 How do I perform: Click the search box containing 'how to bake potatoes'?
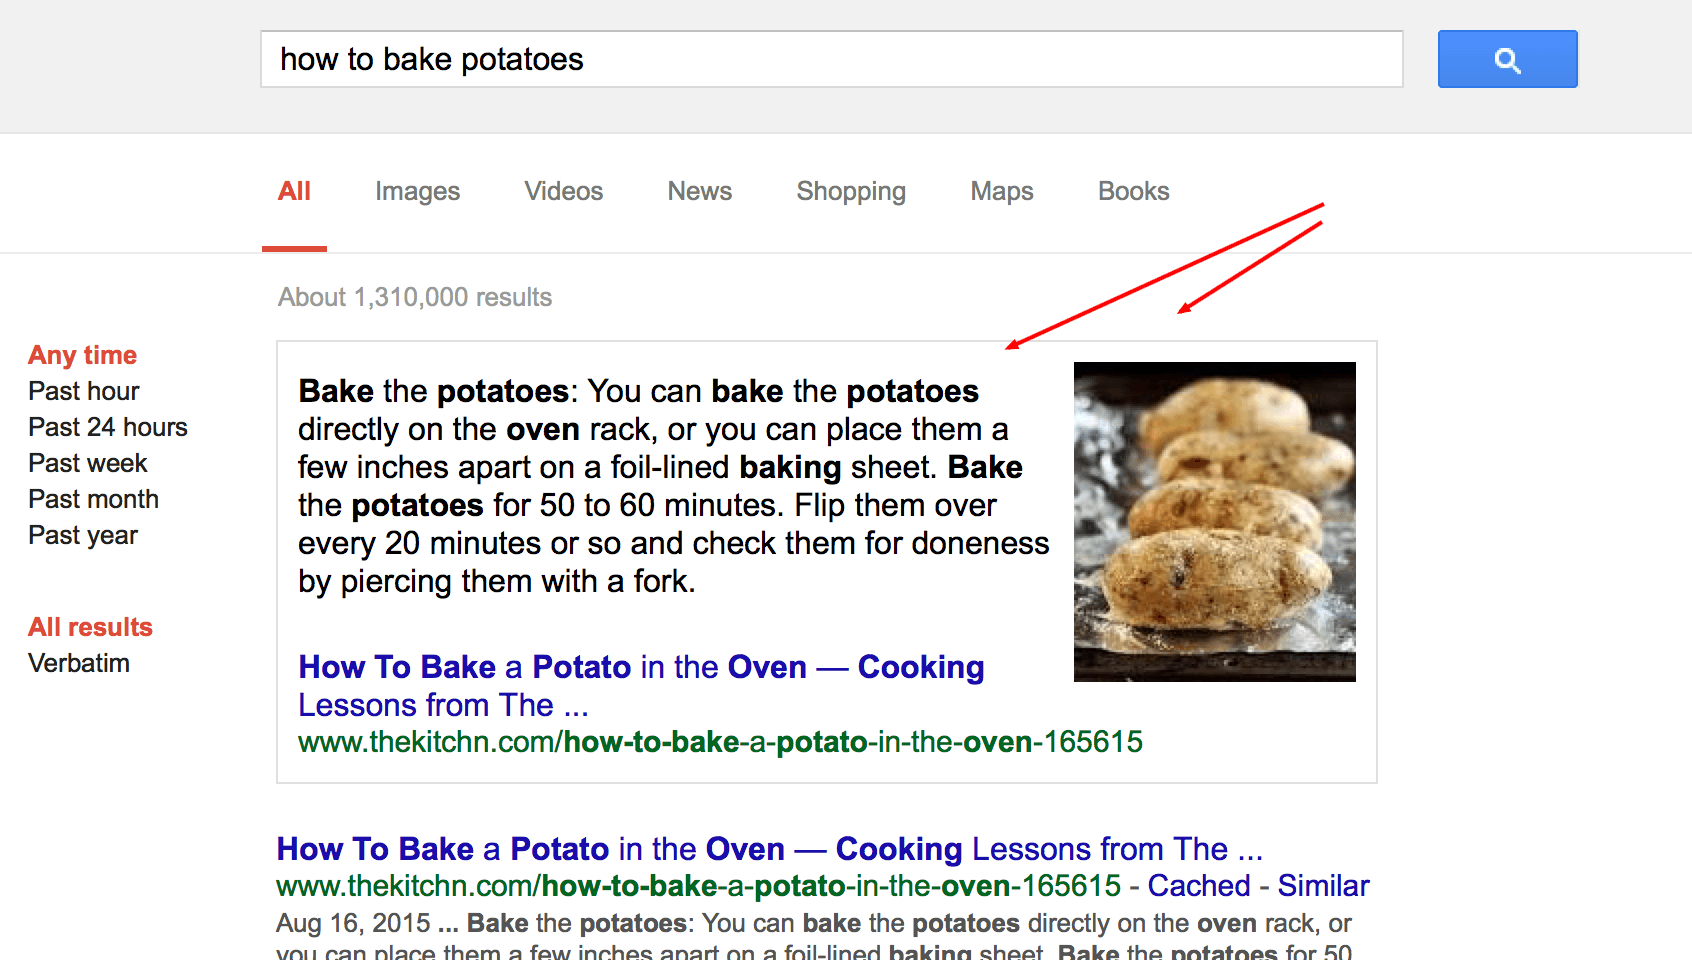click(x=830, y=60)
